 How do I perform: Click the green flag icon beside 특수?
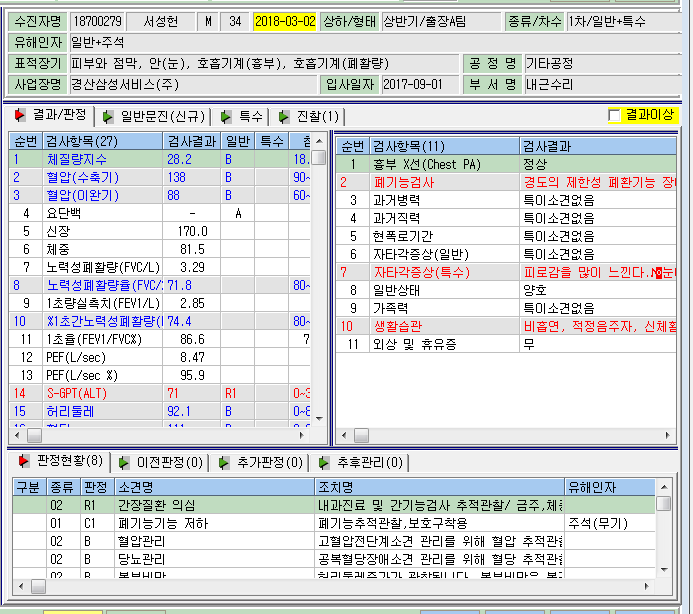pos(225,117)
